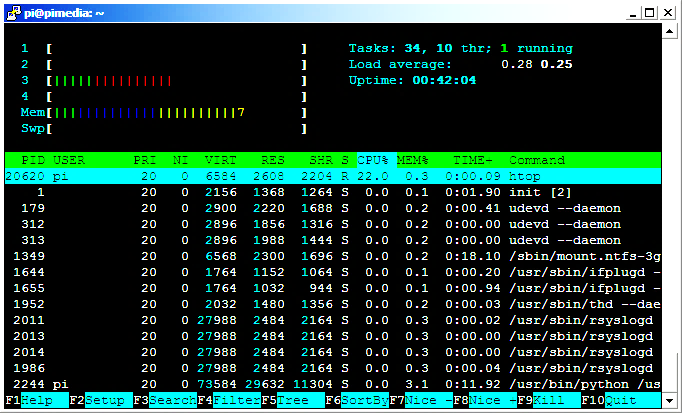This screenshot has width=682, height=413.
Task: Select the init [2] process row
Action: (x=333, y=192)
